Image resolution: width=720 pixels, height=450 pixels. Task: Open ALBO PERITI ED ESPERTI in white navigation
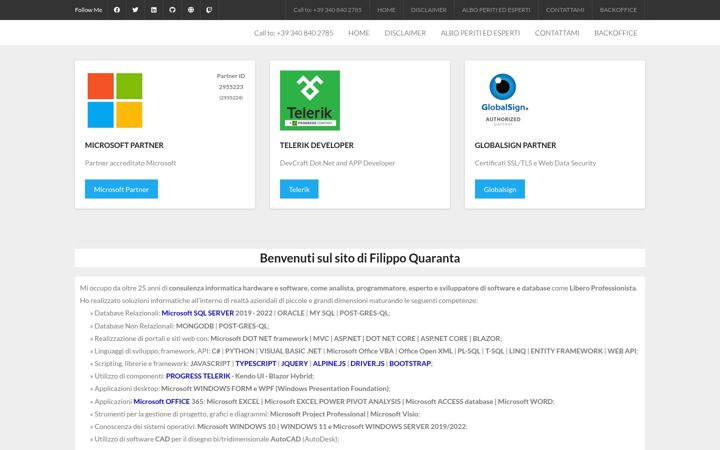pyautogui.click(x=480, y=33)
